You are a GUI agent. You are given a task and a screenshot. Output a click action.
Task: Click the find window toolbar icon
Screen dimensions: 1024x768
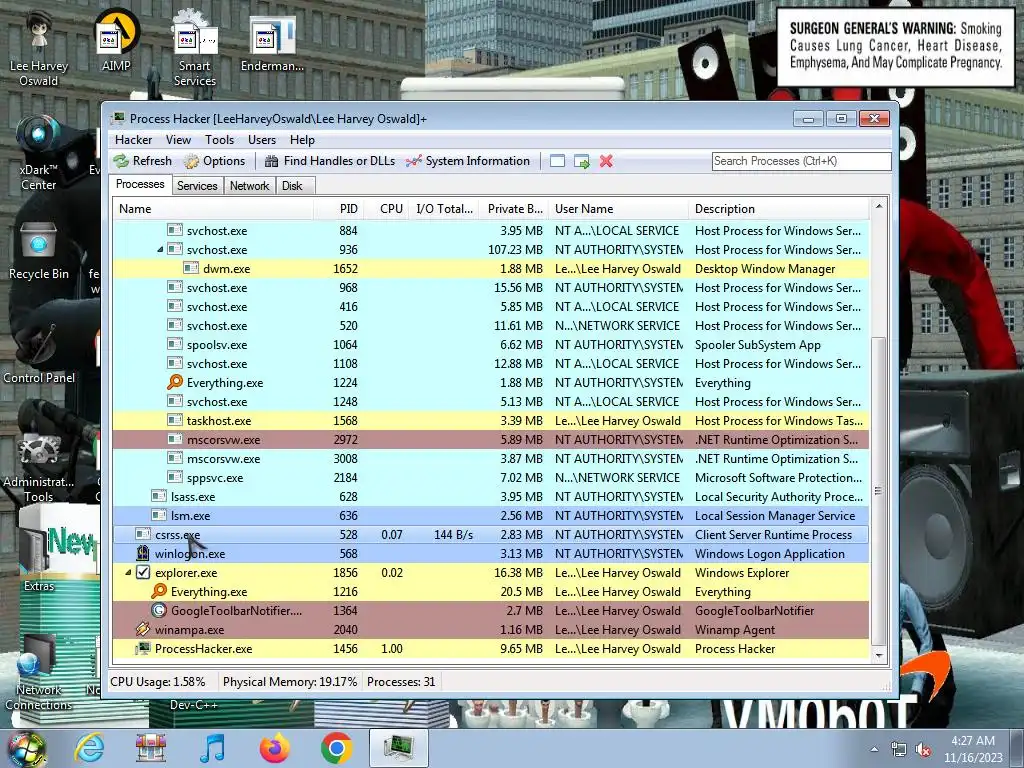tap(557, 161)
